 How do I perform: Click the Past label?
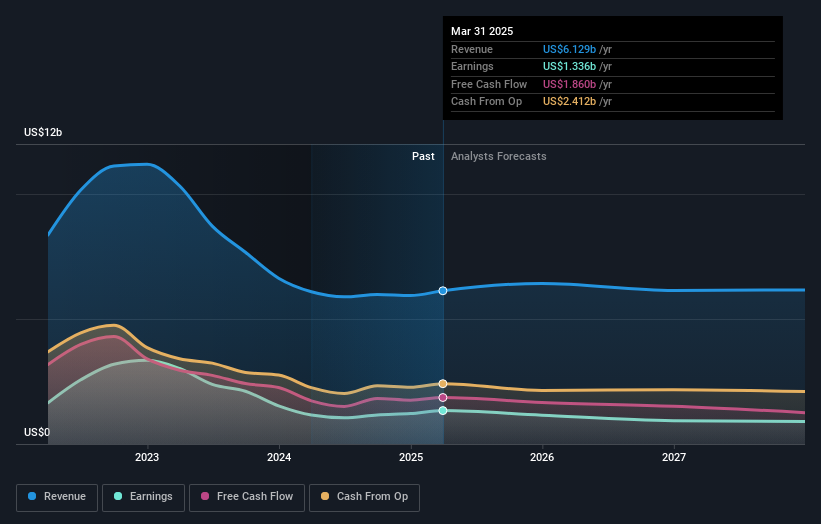pos(423,157)
